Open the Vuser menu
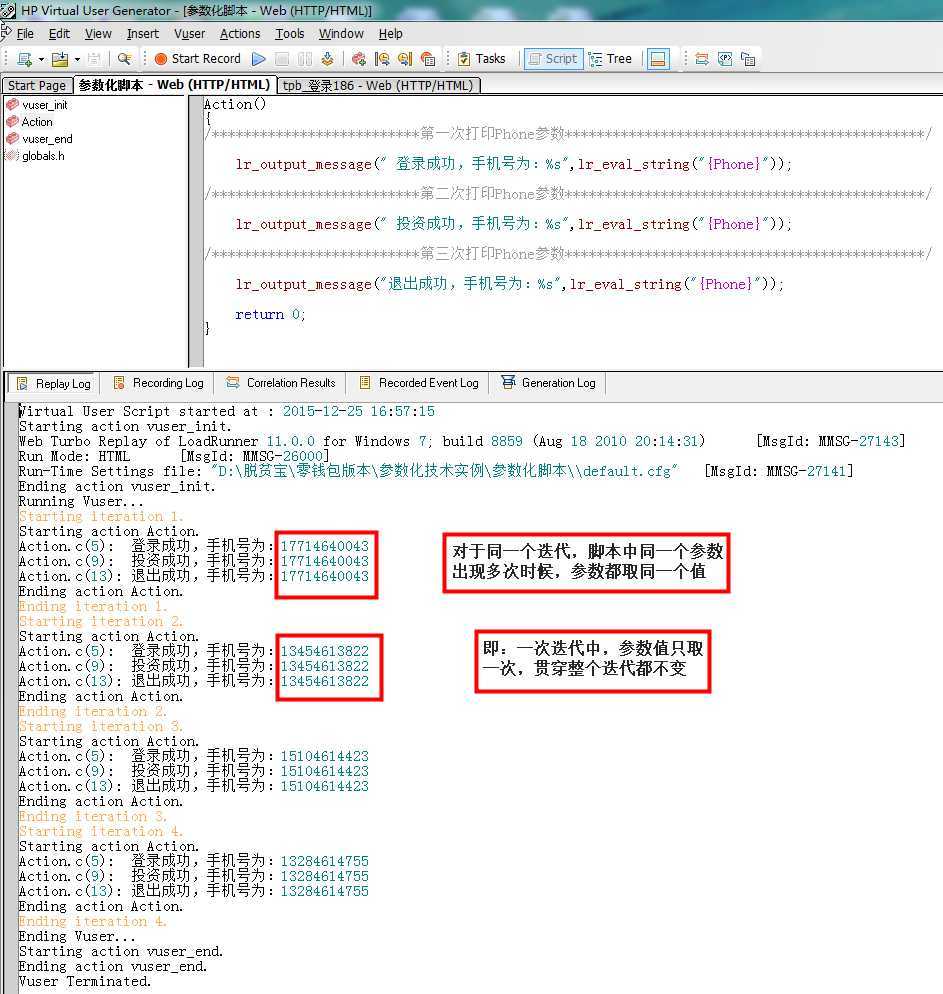943x994 pixels. tap(189, 34)
